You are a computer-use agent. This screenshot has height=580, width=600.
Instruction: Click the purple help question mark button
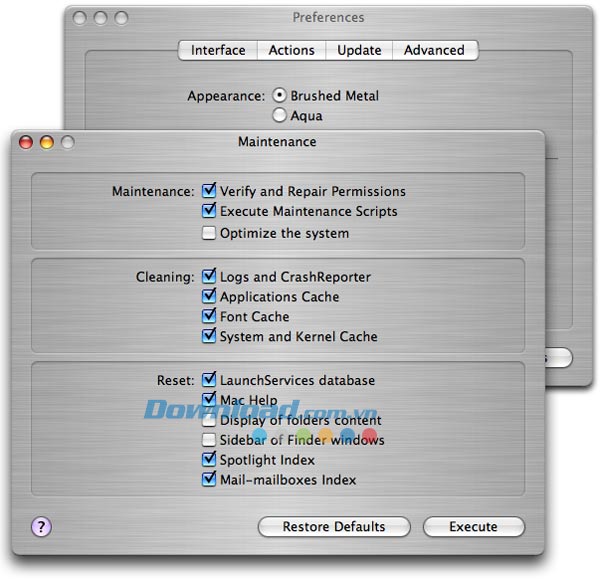click(41, 527)
